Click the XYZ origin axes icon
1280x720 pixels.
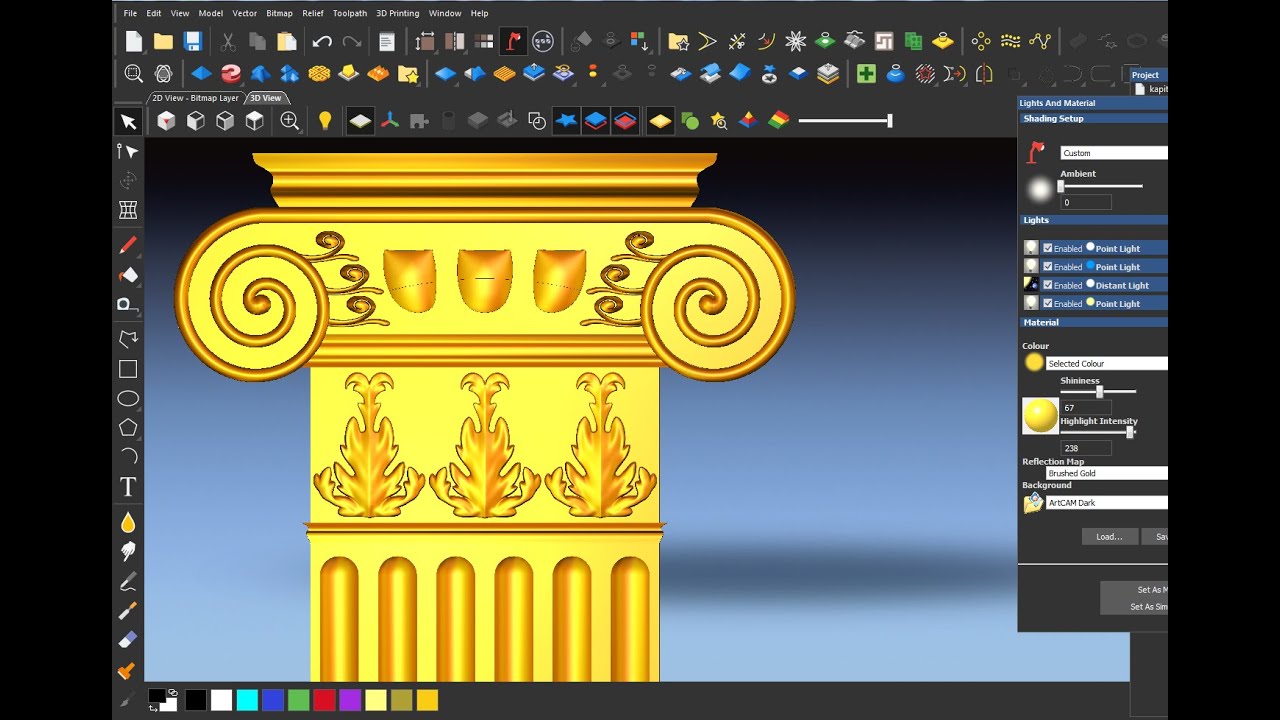pos(389,121)
